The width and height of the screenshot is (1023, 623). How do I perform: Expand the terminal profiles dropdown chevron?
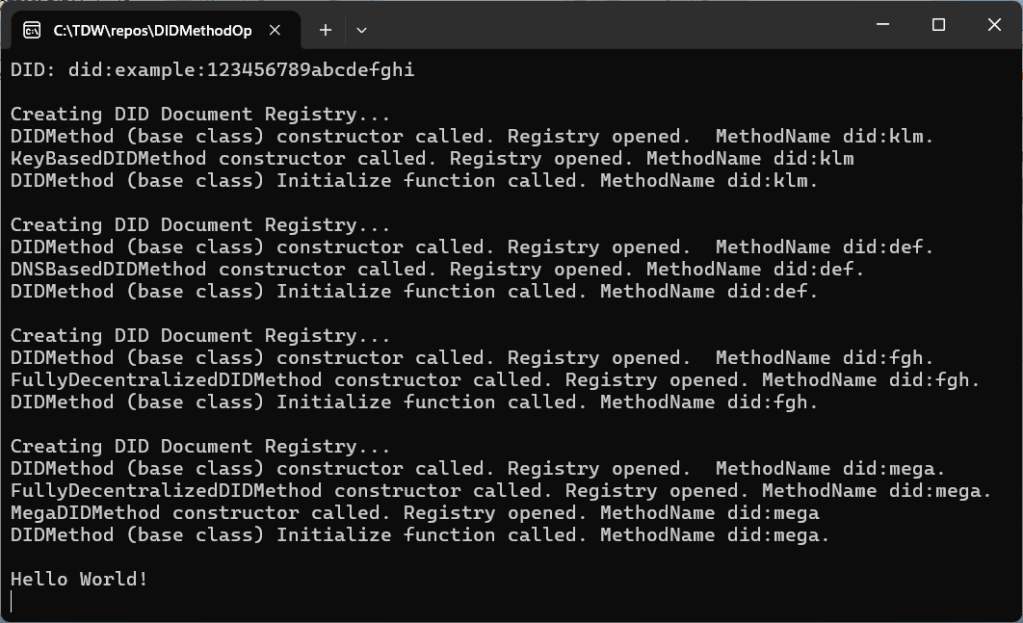click(x=362, y=30)
